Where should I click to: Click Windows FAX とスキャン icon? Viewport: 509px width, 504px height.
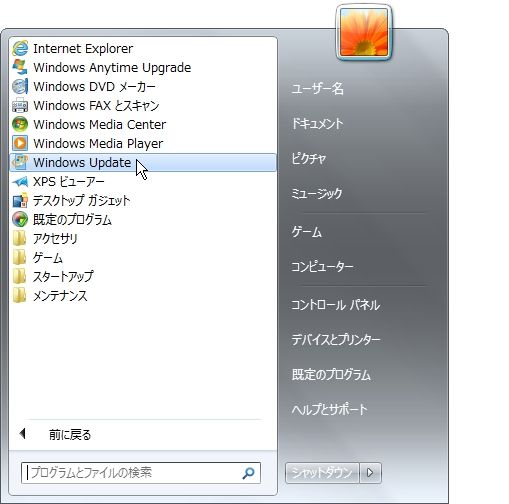(x=20, y=106)
